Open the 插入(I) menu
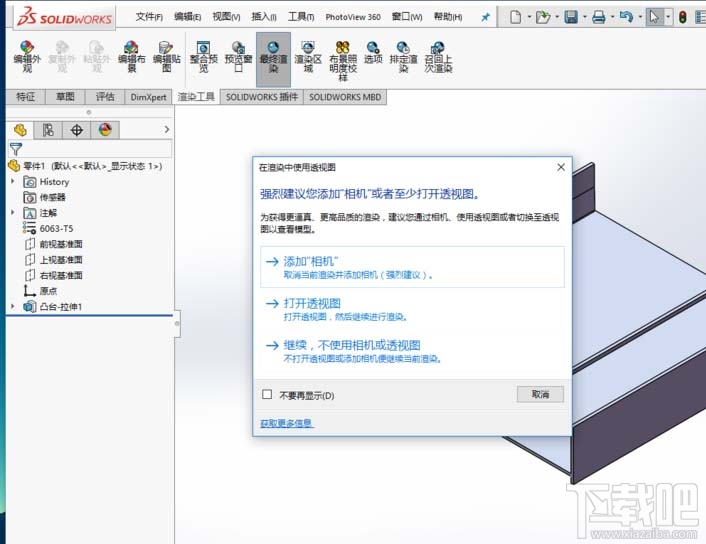The width and height of the screenshot is (706, 544). (263, 17)
